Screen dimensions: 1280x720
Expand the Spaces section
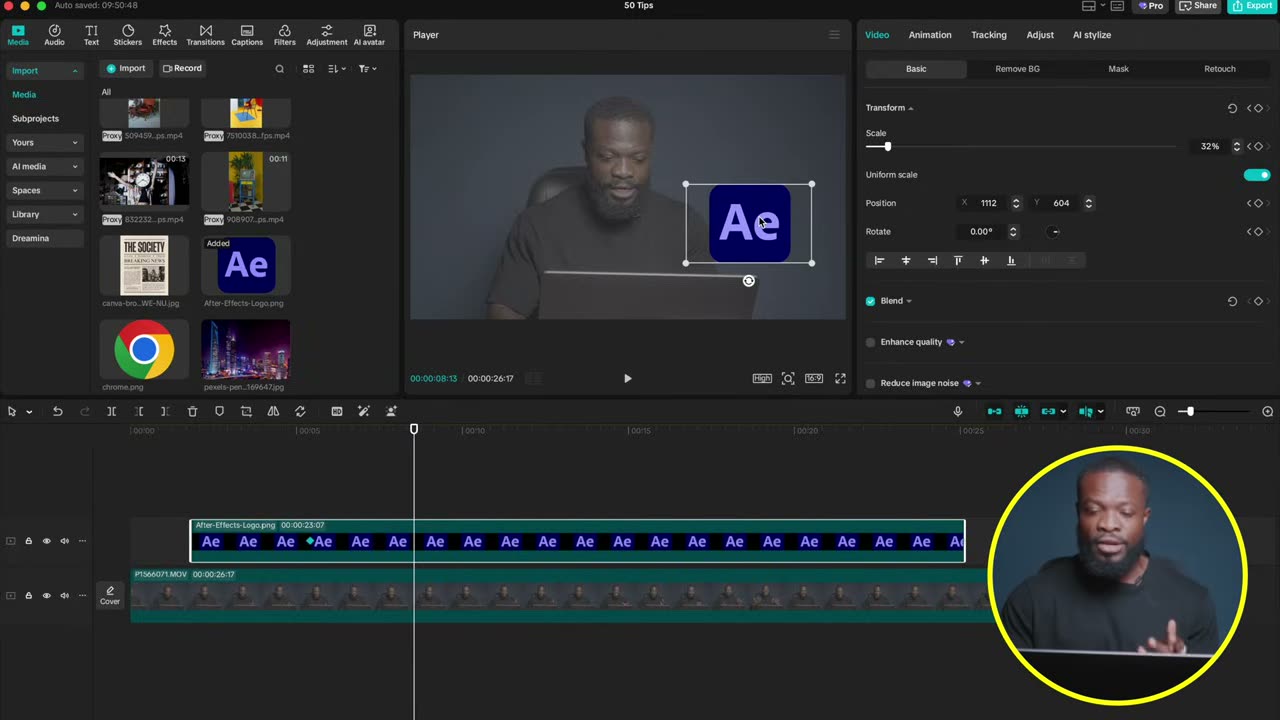pos(74,191)
